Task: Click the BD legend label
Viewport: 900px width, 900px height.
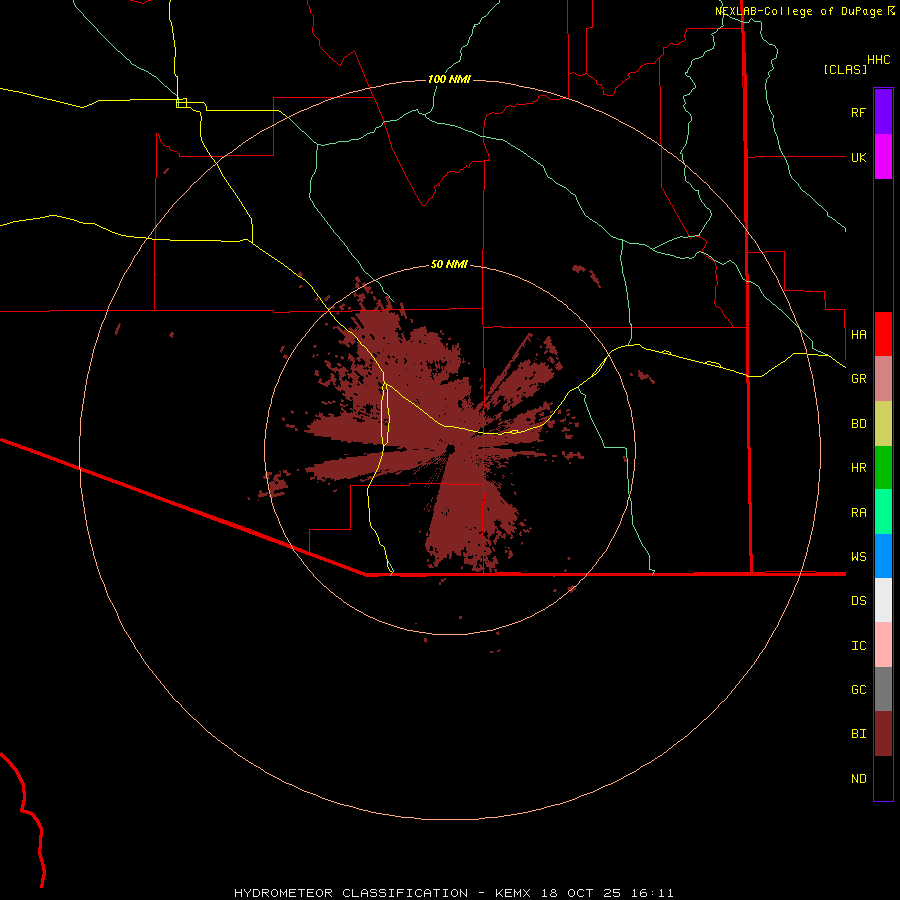Action: click(x=858, y=424)
